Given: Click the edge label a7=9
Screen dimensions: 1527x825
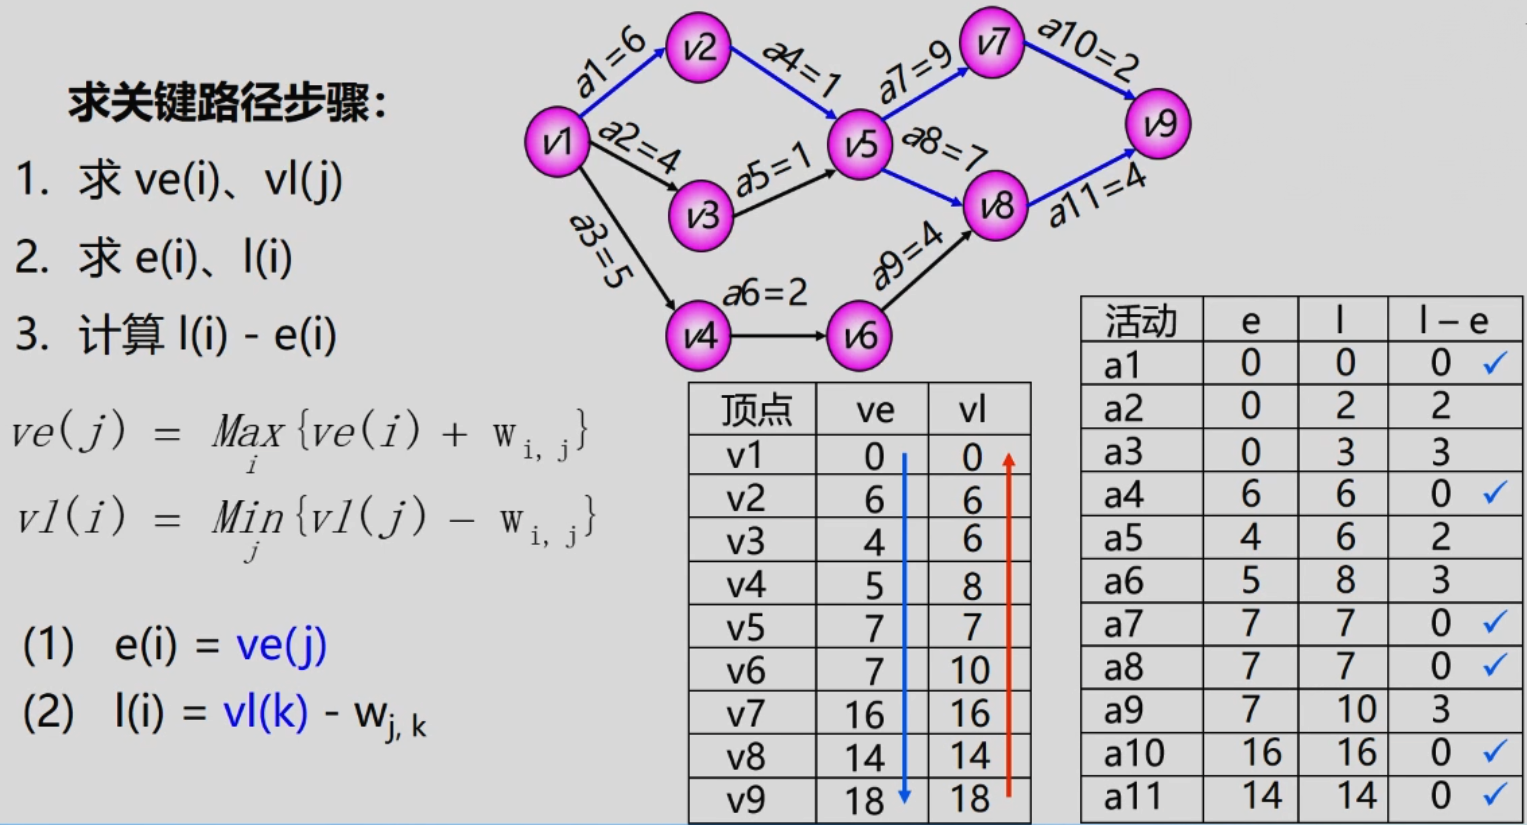Looking at the screenshot, I should click(x=915, y=73).
